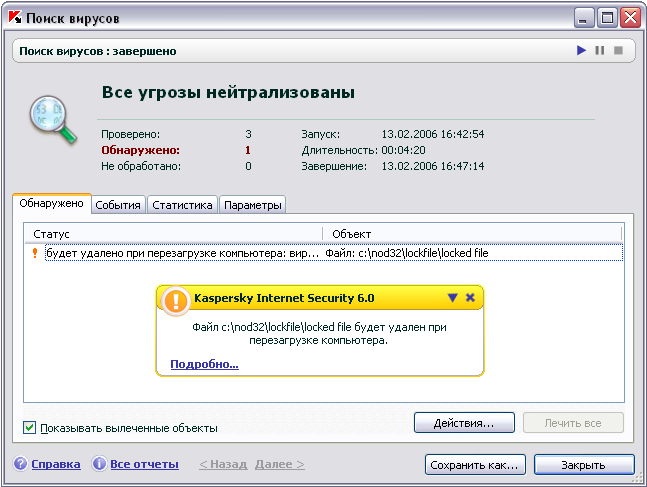Open the Все отчеты link
This screenshot has width=647, height=487.
click(144, 464)
